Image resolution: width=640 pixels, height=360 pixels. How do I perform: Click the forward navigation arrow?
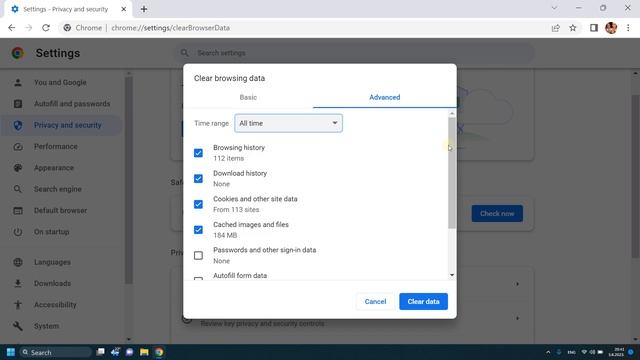29,28
